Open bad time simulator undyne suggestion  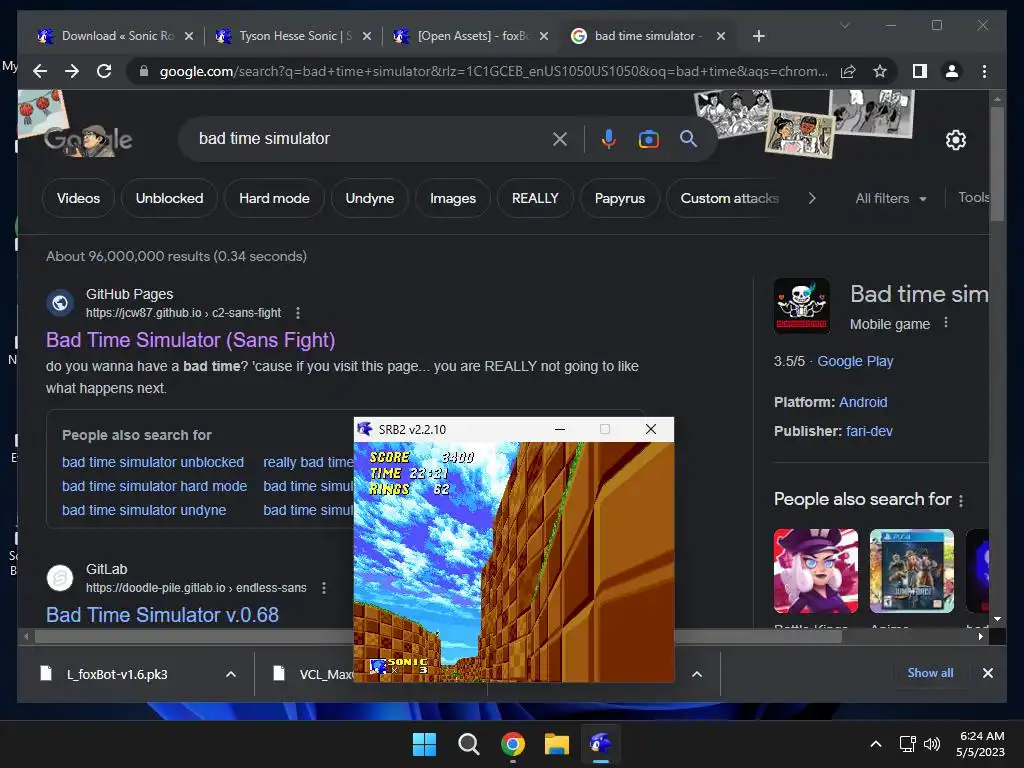pos(144,510)
